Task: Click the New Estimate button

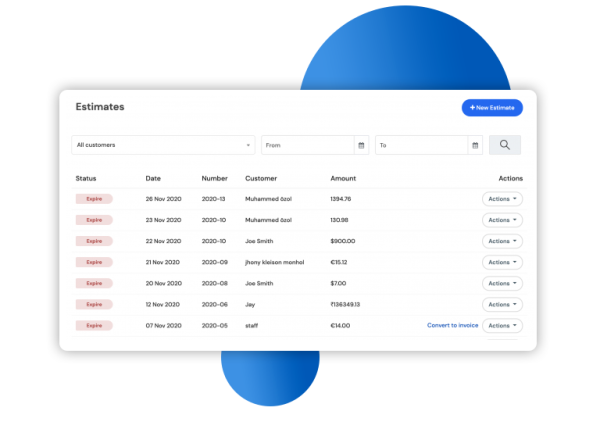Action: 491,107
